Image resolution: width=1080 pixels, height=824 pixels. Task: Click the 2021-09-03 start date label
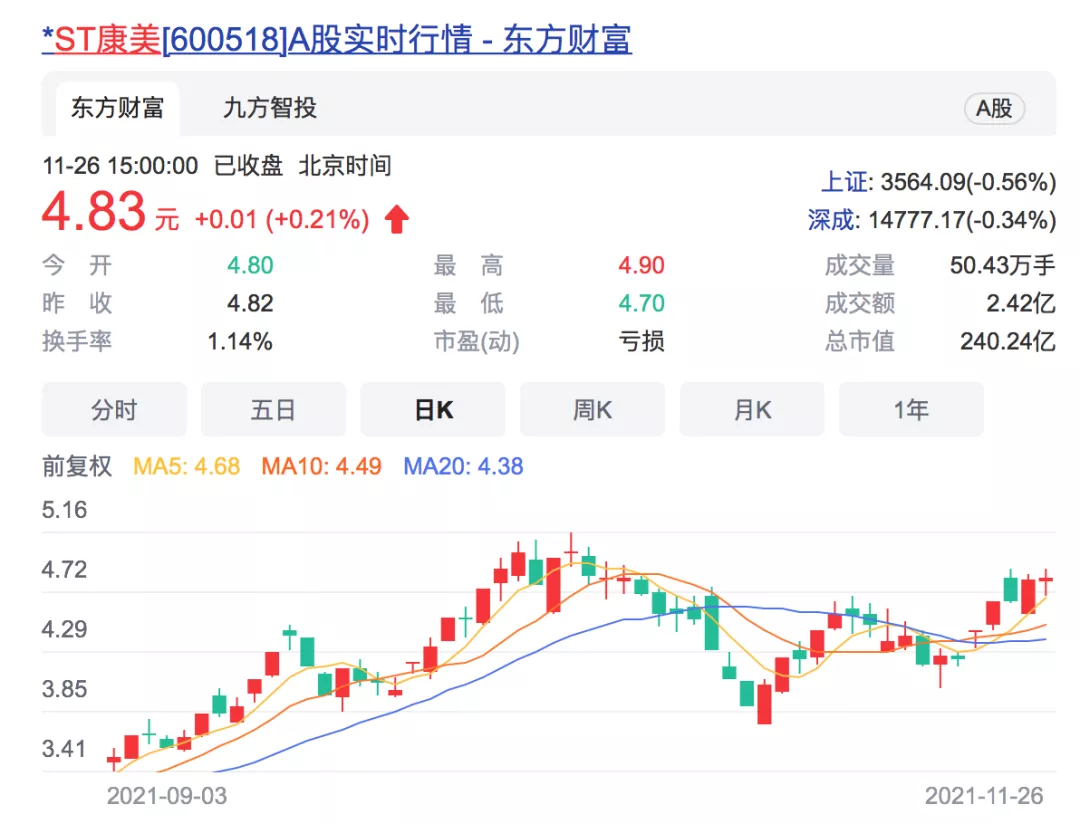click(167, 796)
